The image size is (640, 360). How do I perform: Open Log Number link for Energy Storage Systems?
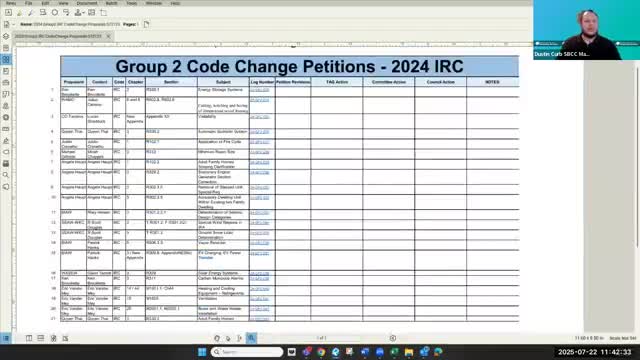tap(260, 90)
